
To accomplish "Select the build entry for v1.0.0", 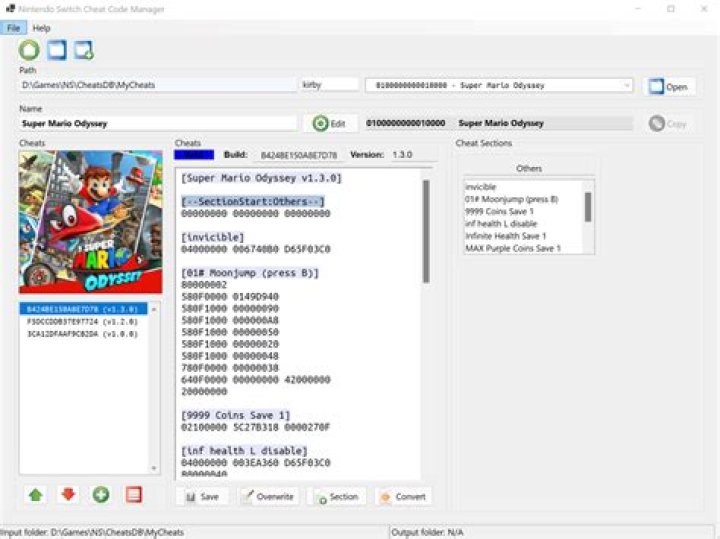I will pos(83,334).
